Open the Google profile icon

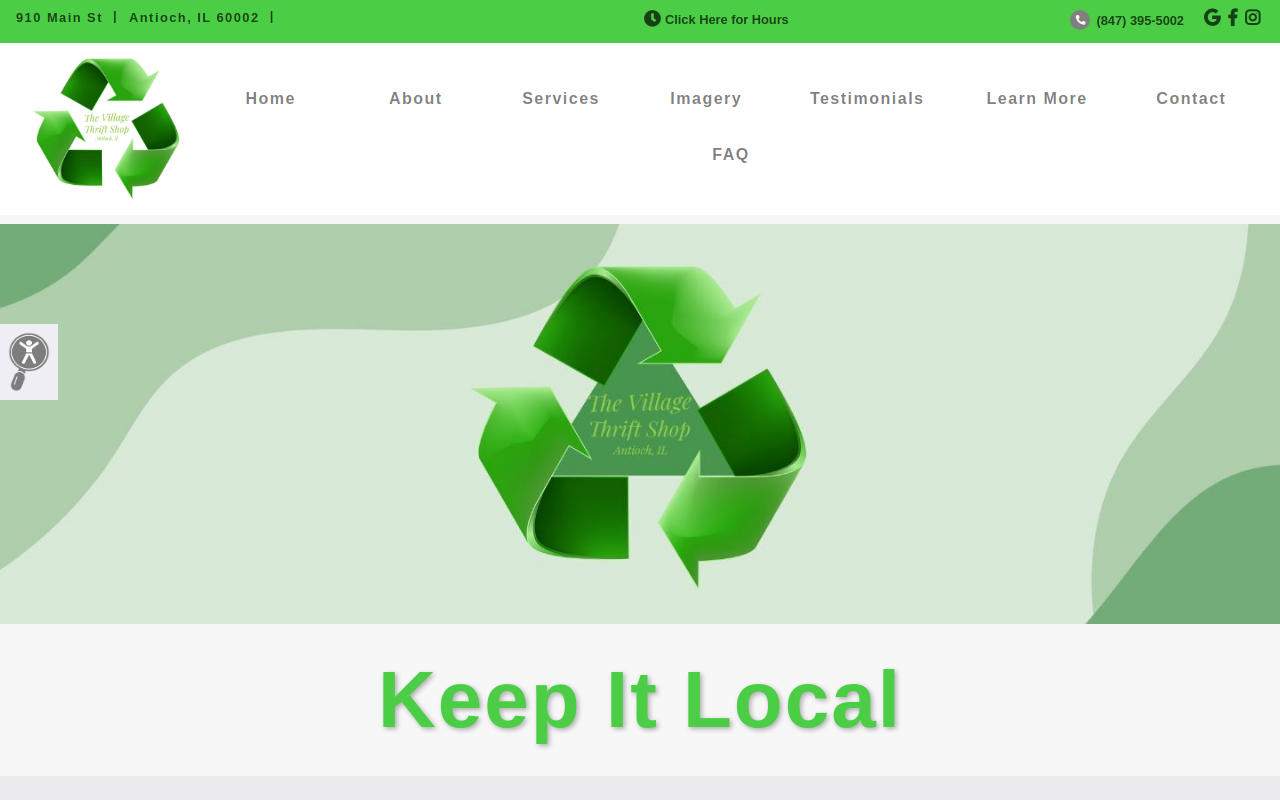point(1212,18)
